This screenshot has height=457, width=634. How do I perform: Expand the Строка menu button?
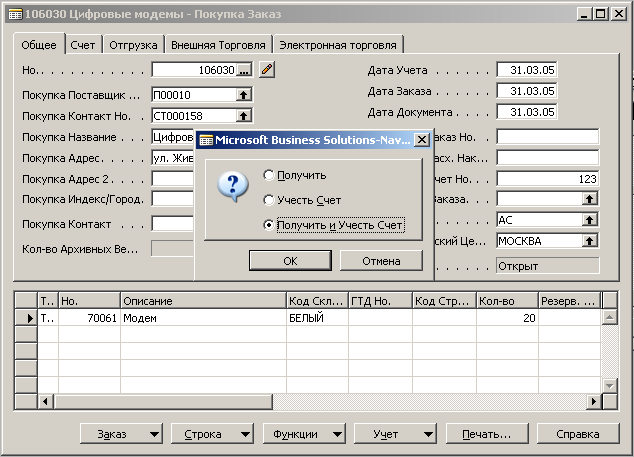[212, 434]
